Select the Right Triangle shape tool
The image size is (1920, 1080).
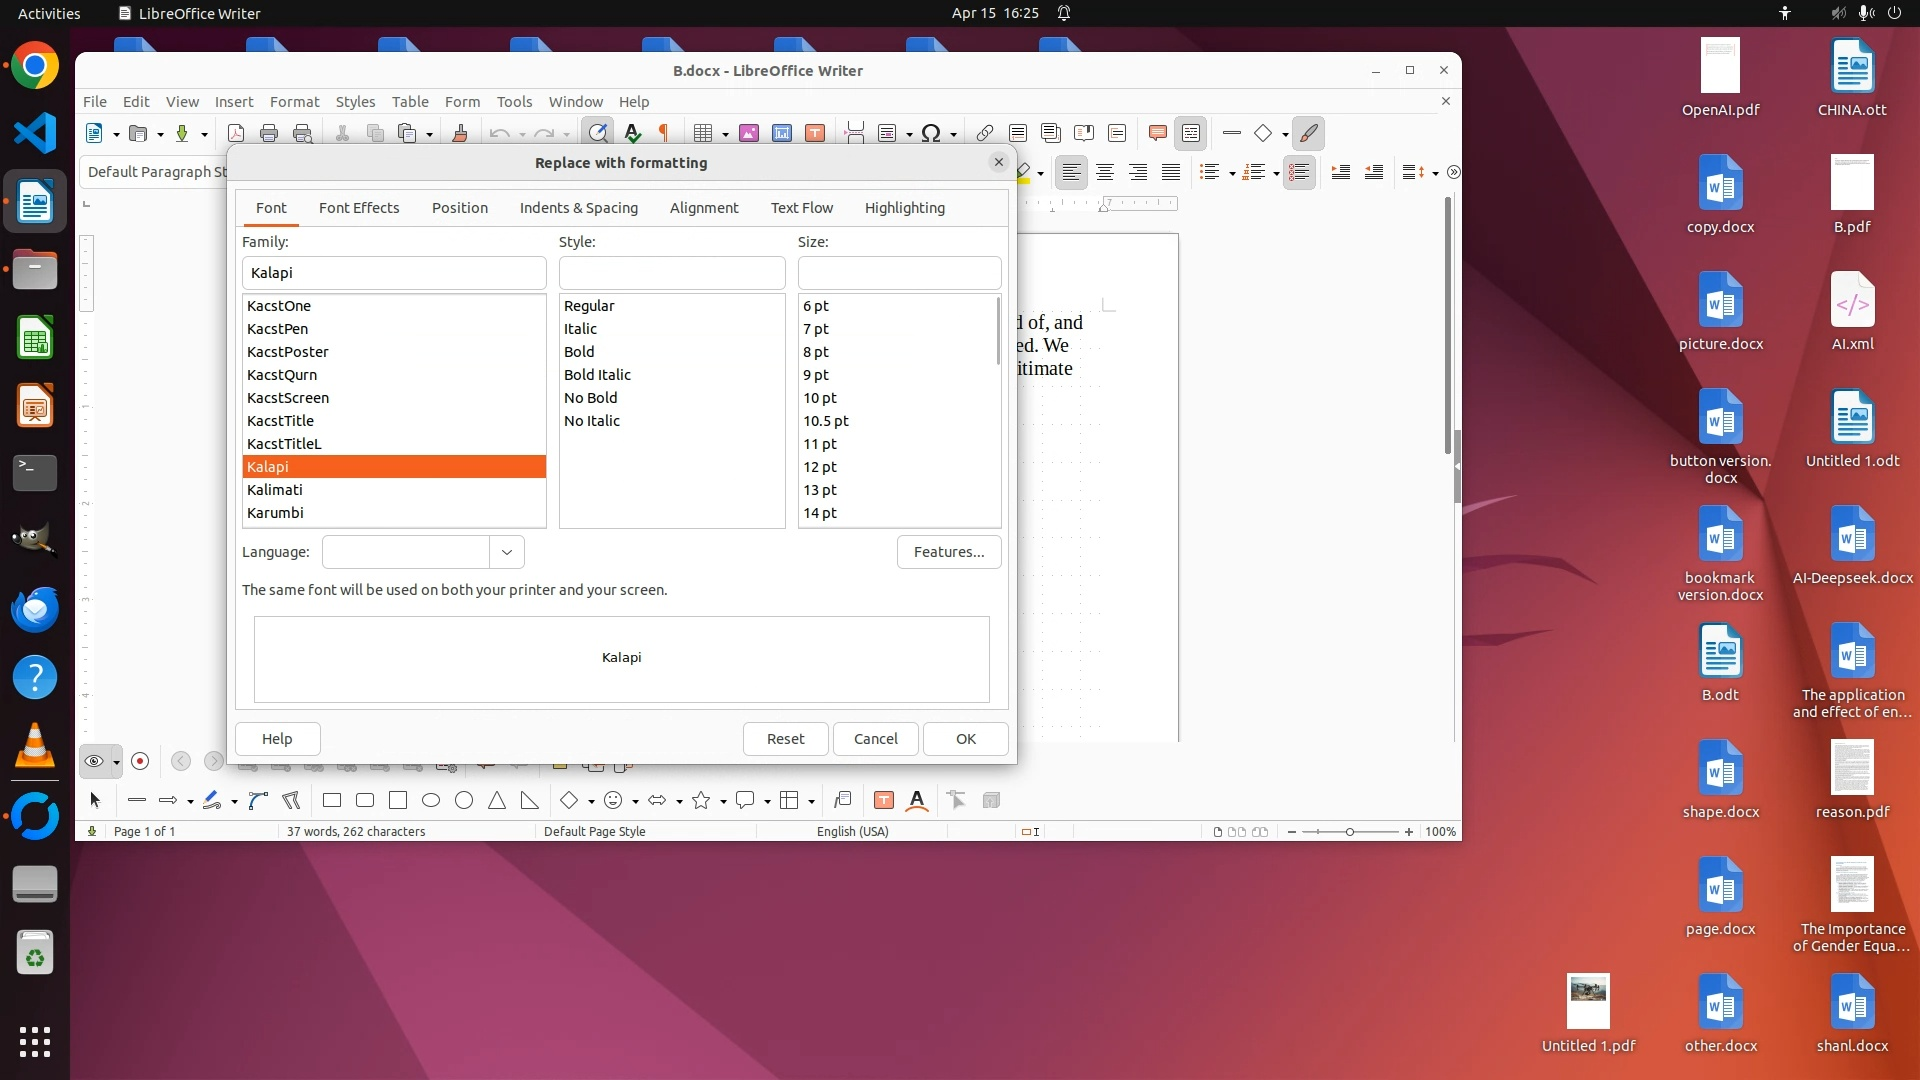pos(529,800)
